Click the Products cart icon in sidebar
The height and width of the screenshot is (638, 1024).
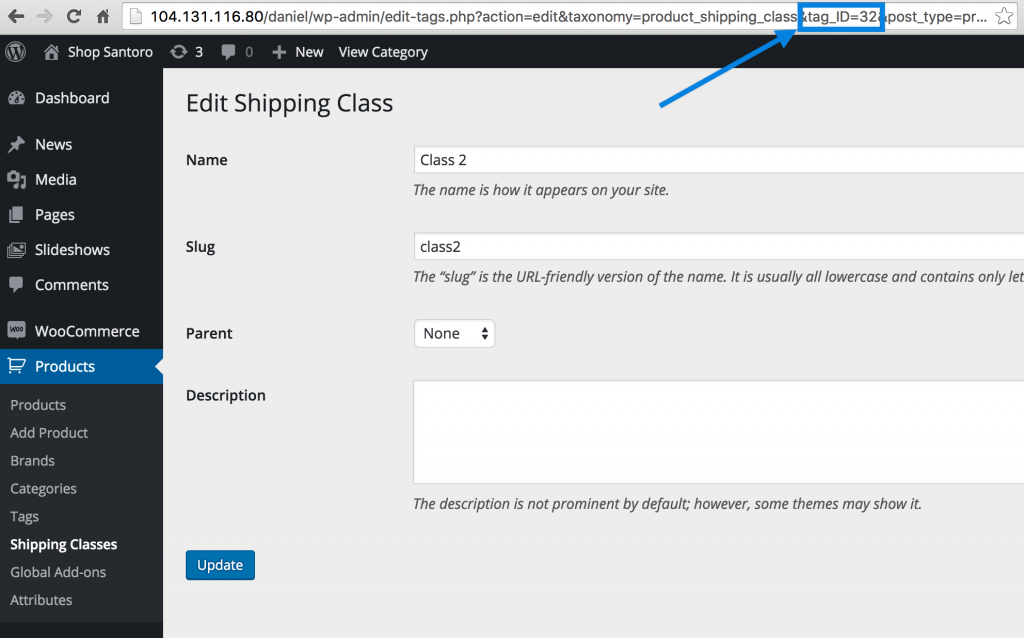click(17, 366)
